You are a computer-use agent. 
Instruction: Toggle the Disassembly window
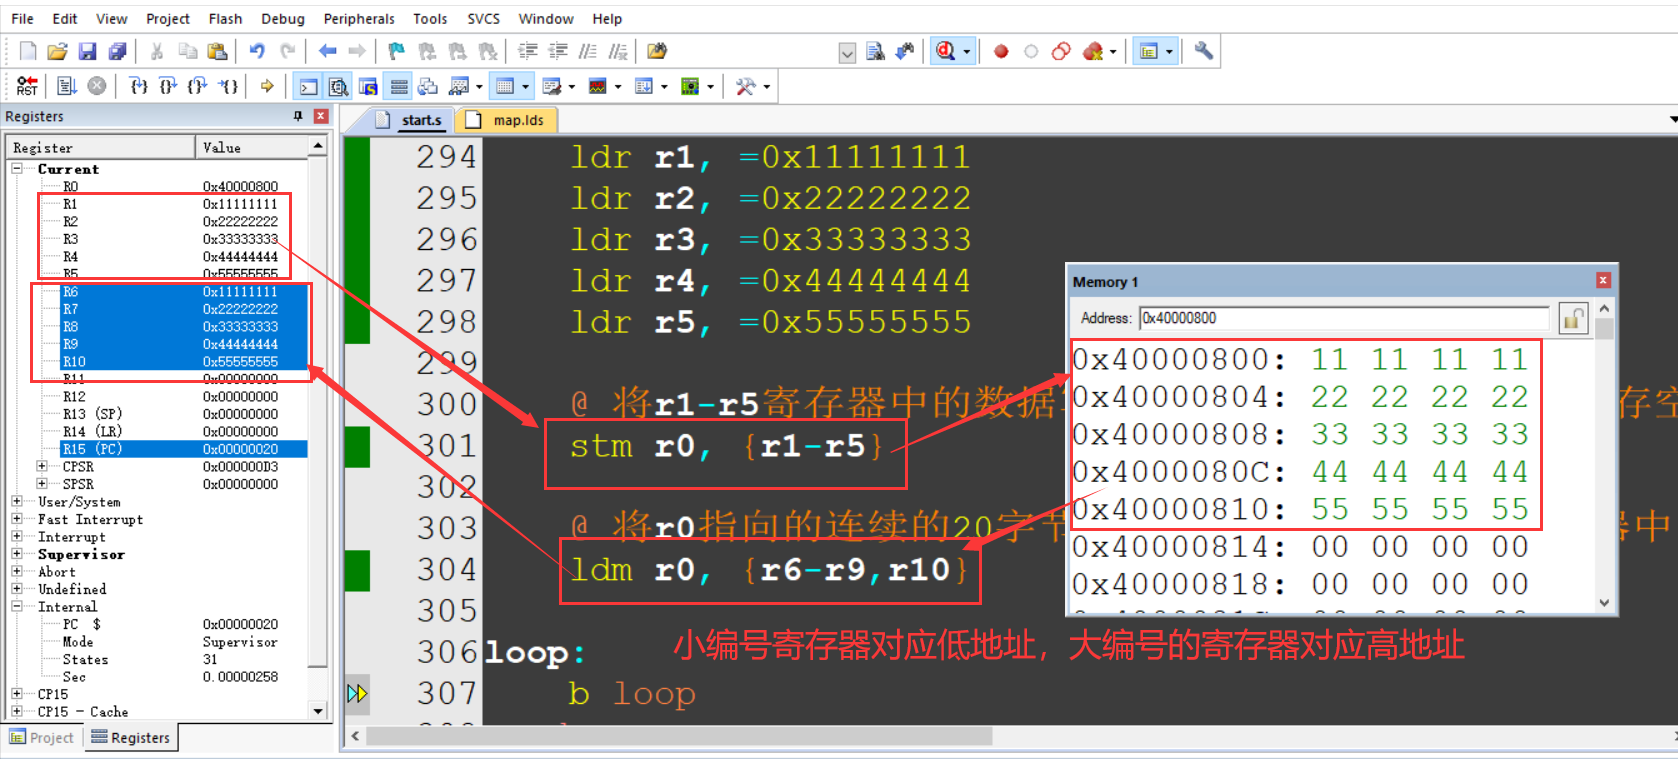coord(338,87)
